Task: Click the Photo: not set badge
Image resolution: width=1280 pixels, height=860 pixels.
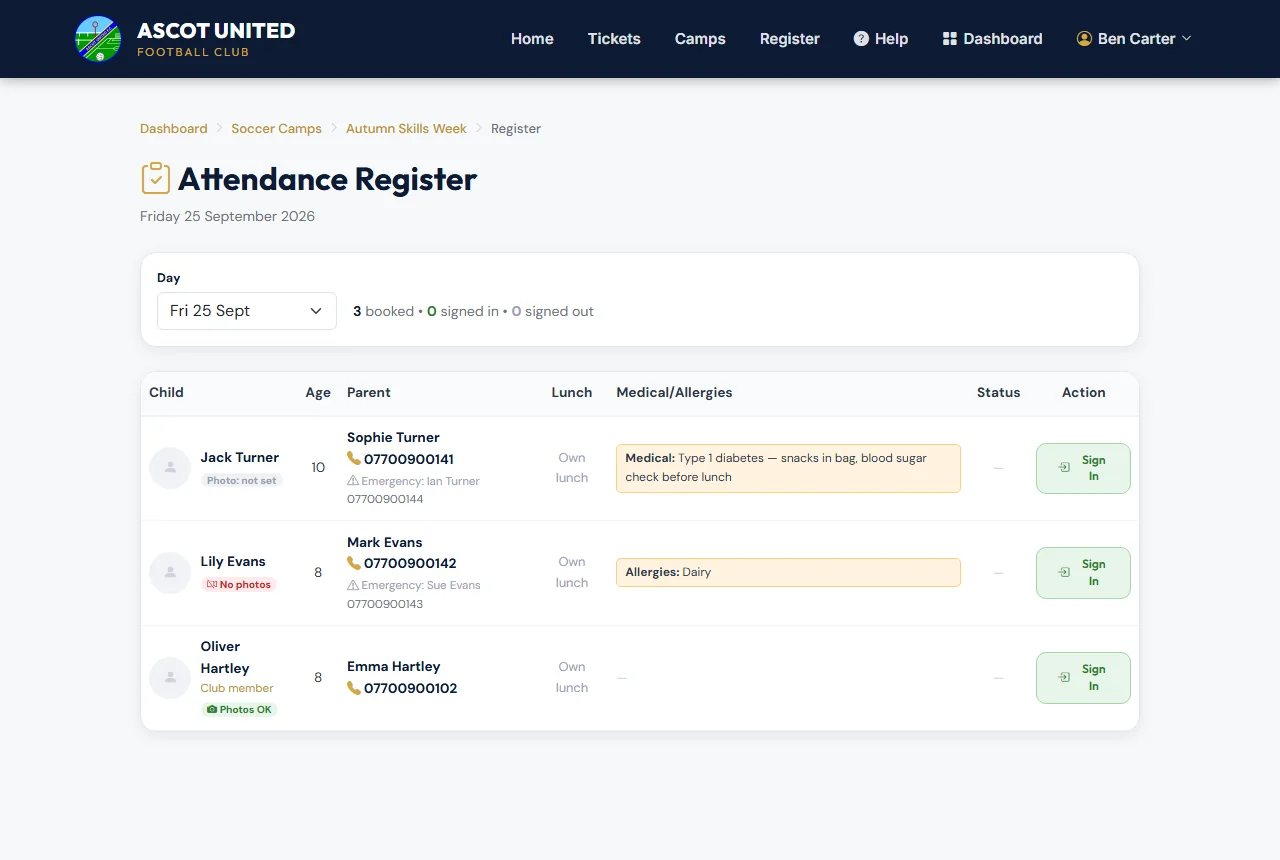Action: (242, 480)
